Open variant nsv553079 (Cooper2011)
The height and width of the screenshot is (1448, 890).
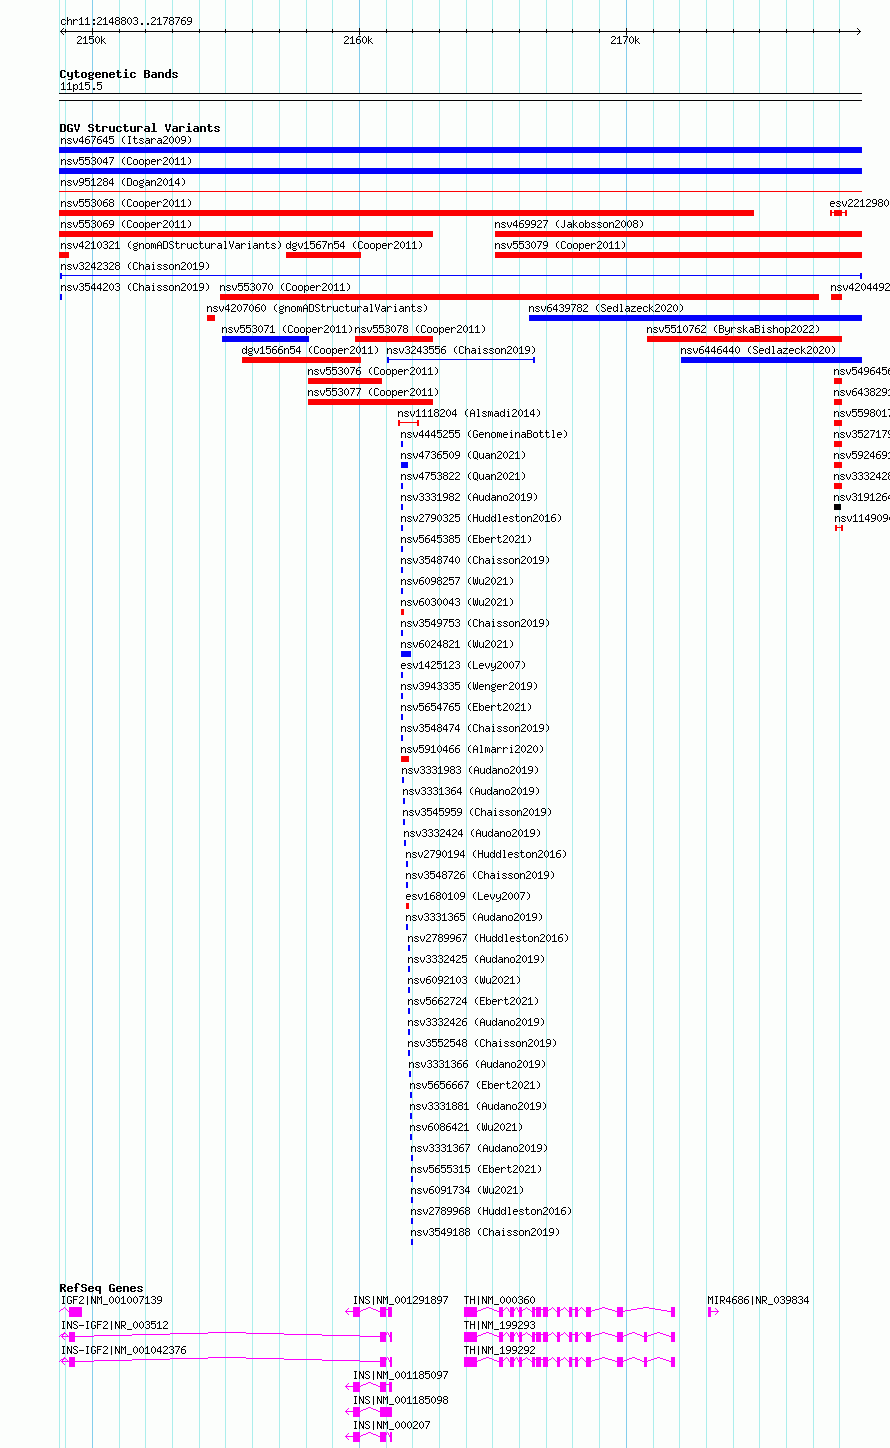(x=677, y=255)
